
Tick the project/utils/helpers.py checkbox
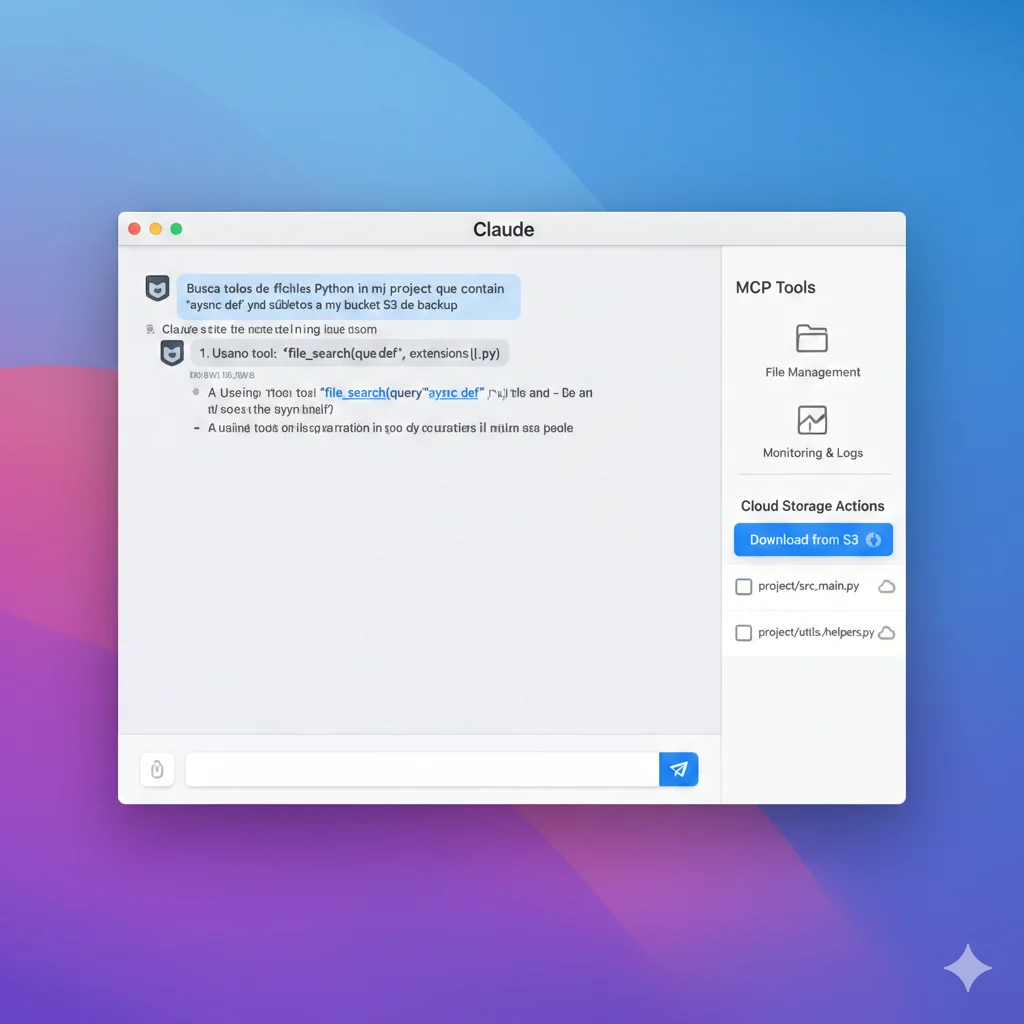744,633
